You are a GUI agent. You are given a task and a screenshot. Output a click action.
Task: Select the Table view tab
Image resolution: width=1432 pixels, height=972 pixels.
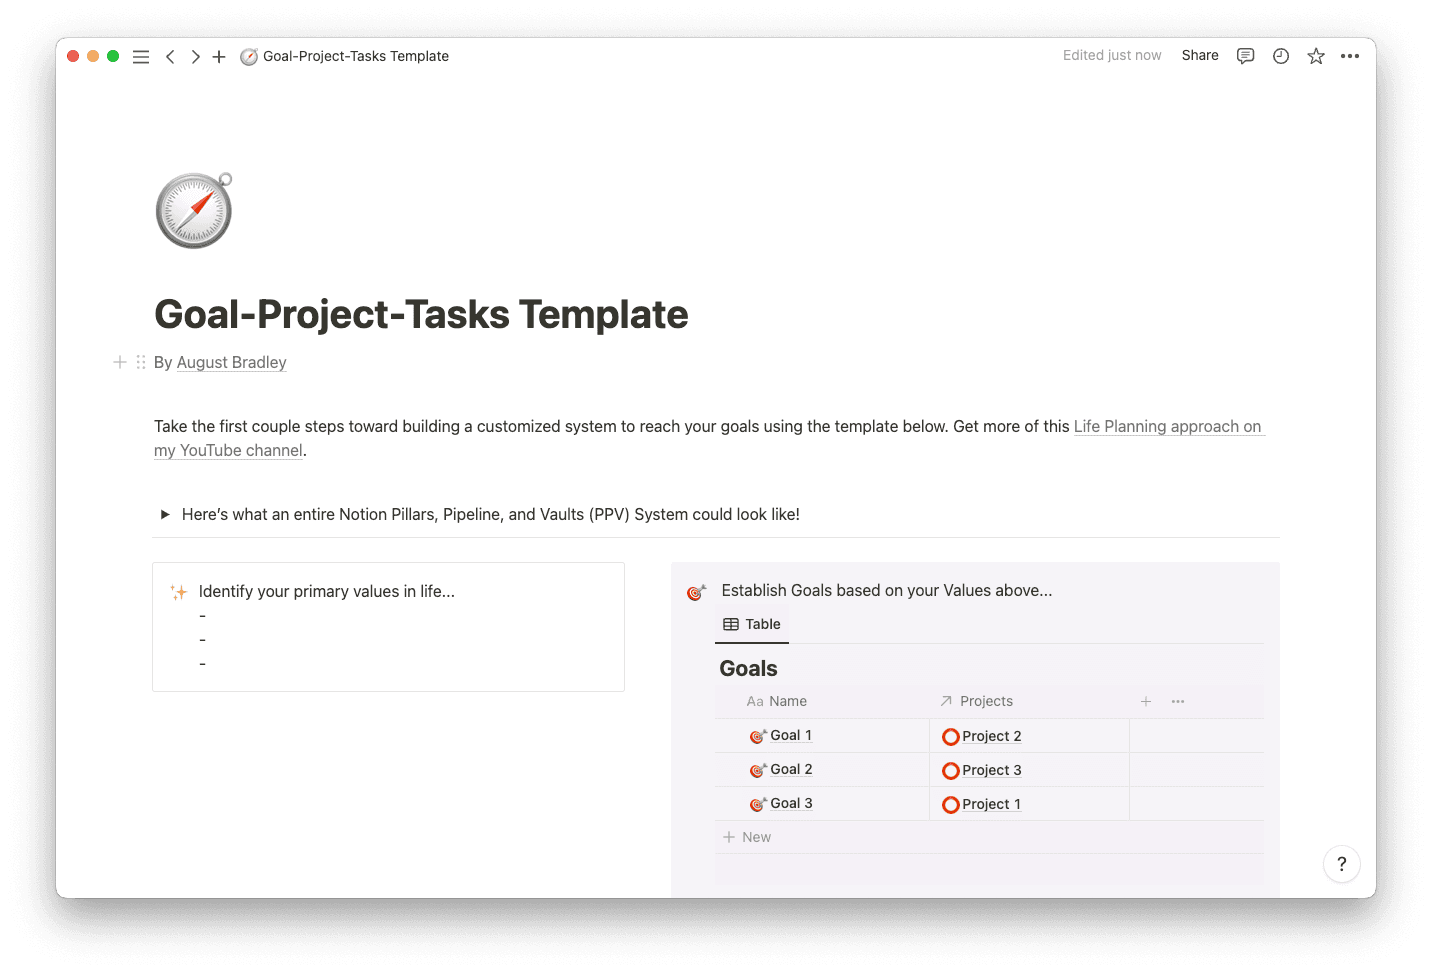(752, 624)
